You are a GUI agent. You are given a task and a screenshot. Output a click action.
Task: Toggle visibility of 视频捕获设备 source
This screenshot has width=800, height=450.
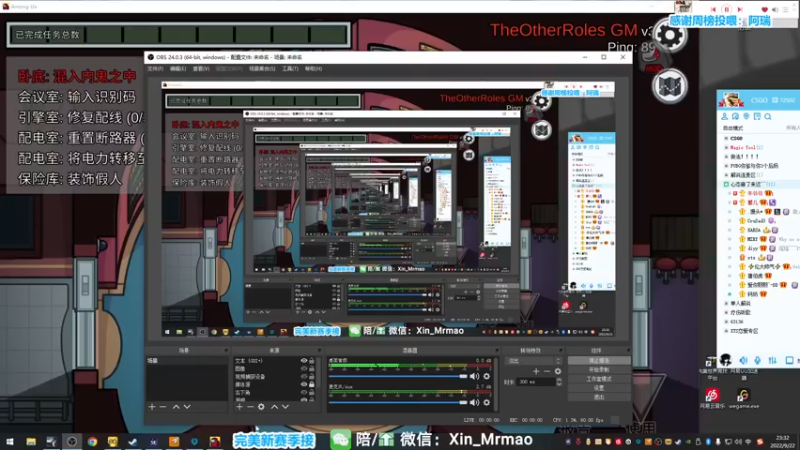pyautogui.click(x=304, y=377)
